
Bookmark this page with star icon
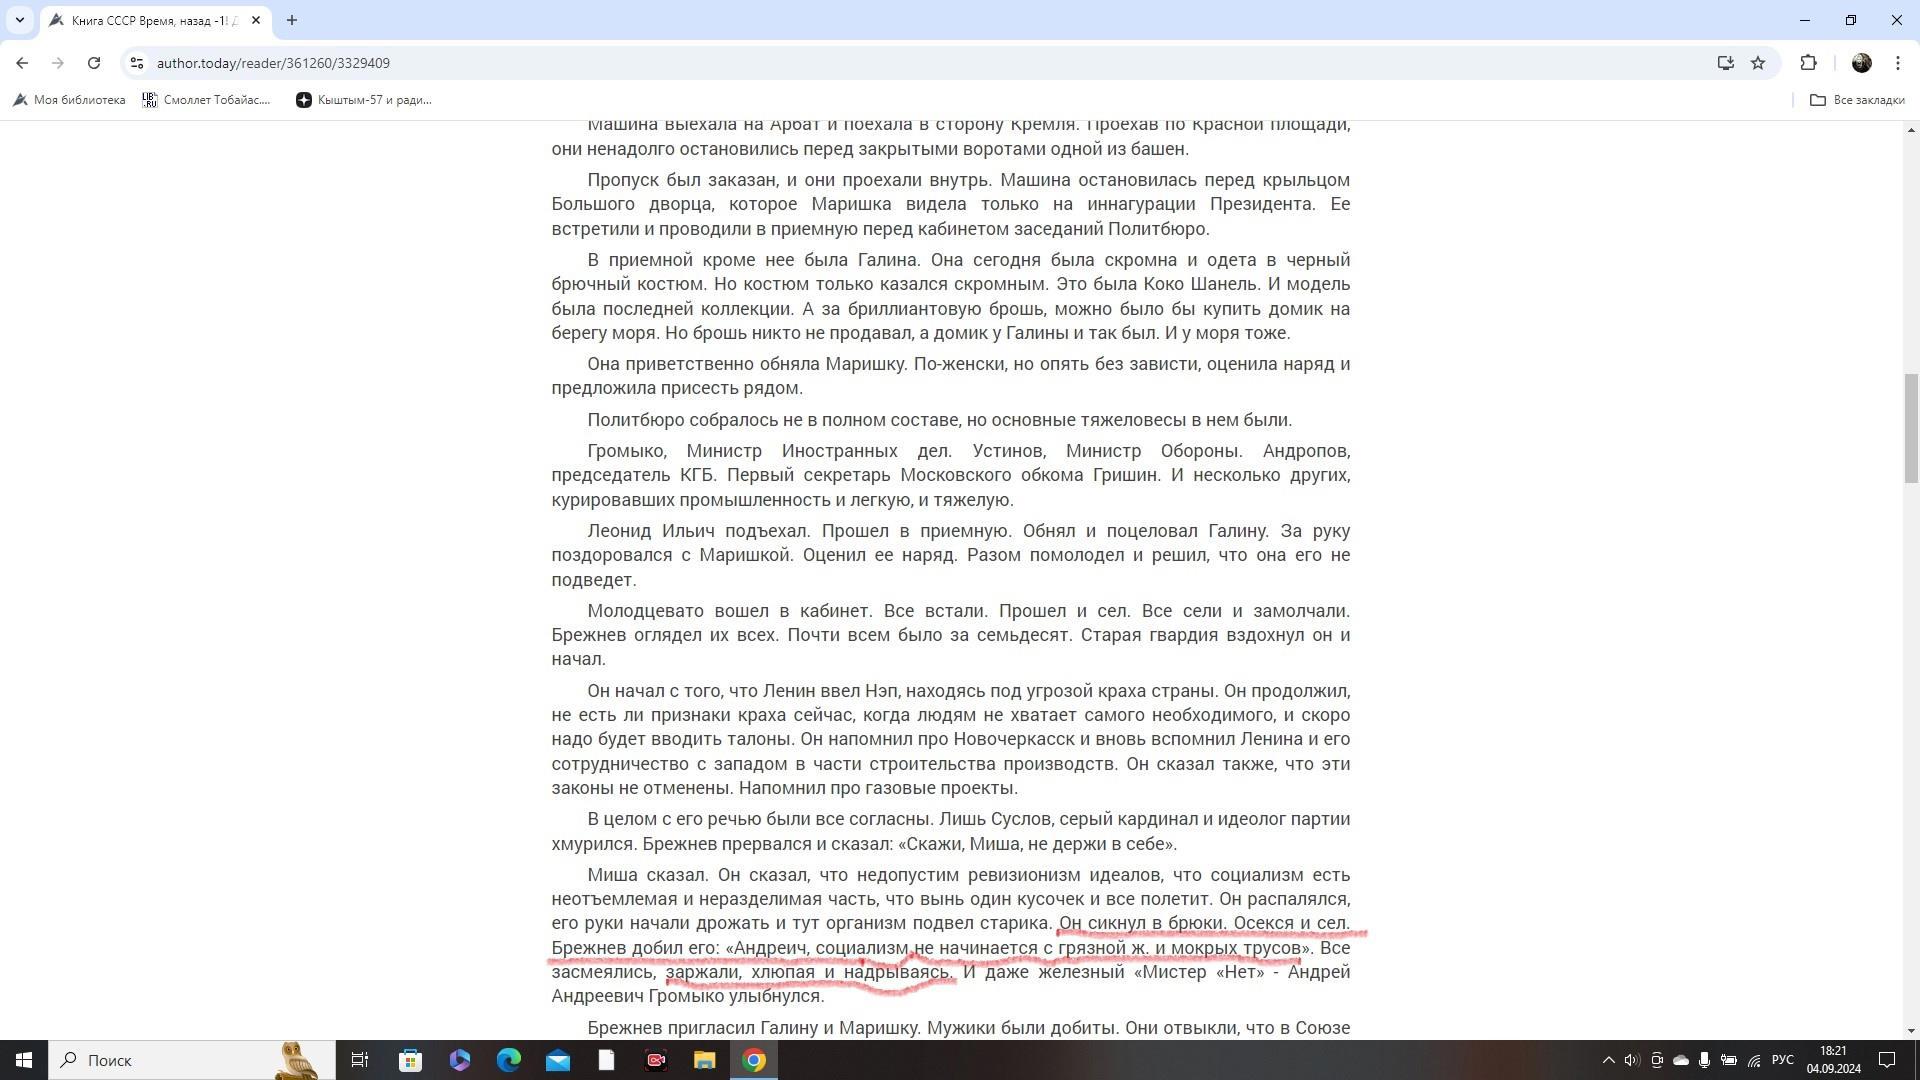1758,63
